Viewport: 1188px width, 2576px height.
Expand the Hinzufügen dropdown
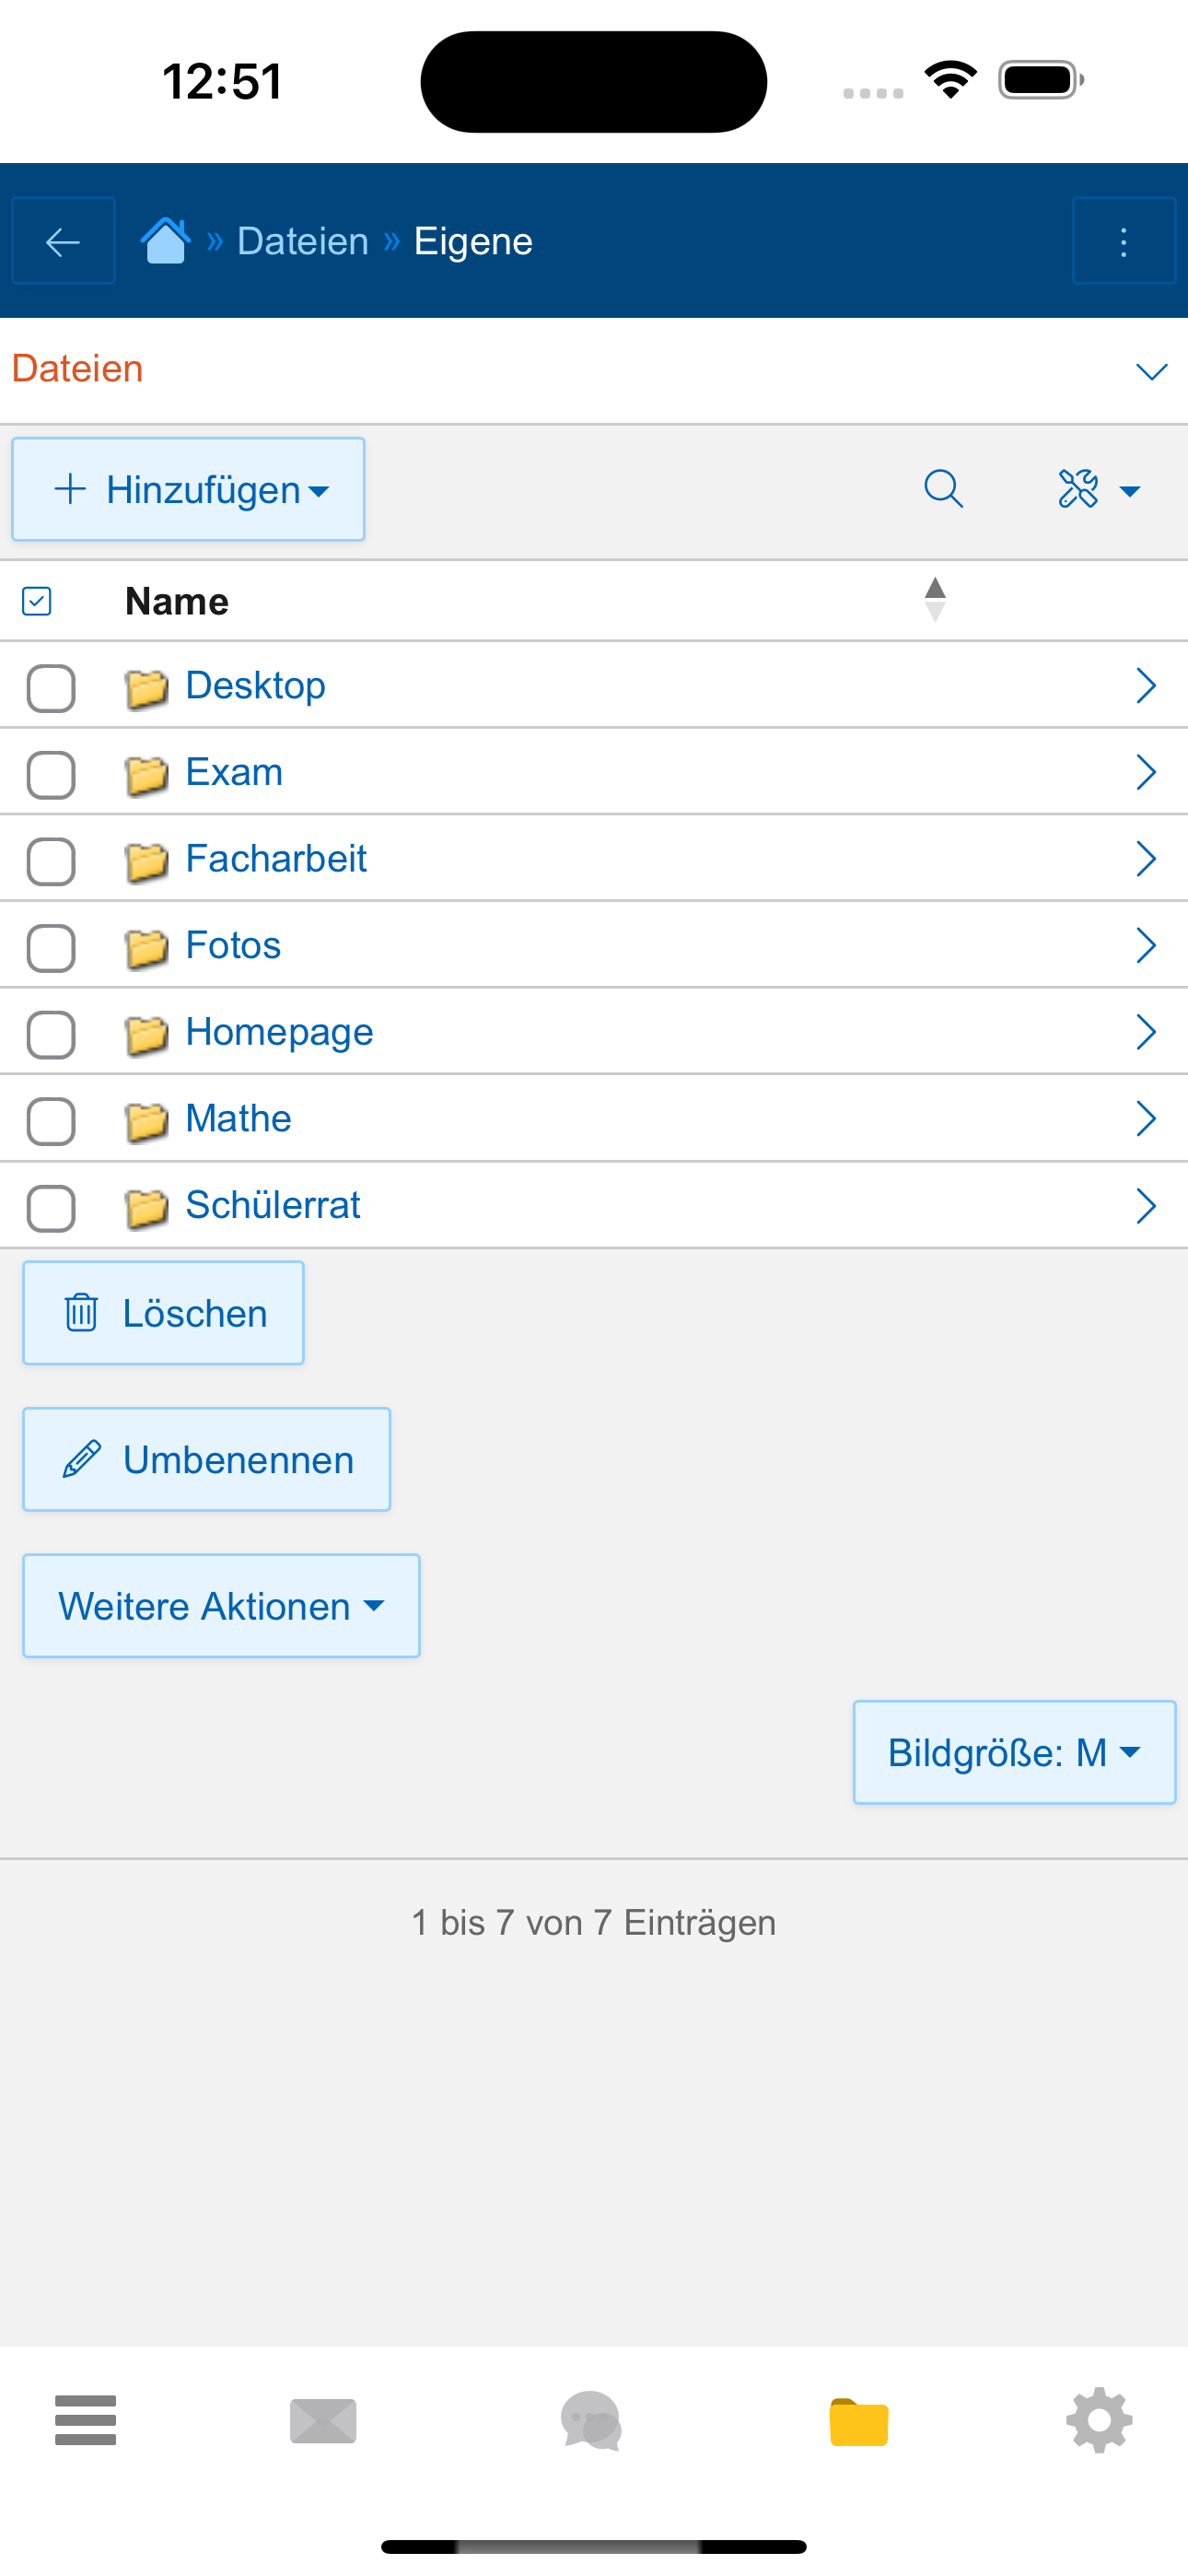coord(188,489)
